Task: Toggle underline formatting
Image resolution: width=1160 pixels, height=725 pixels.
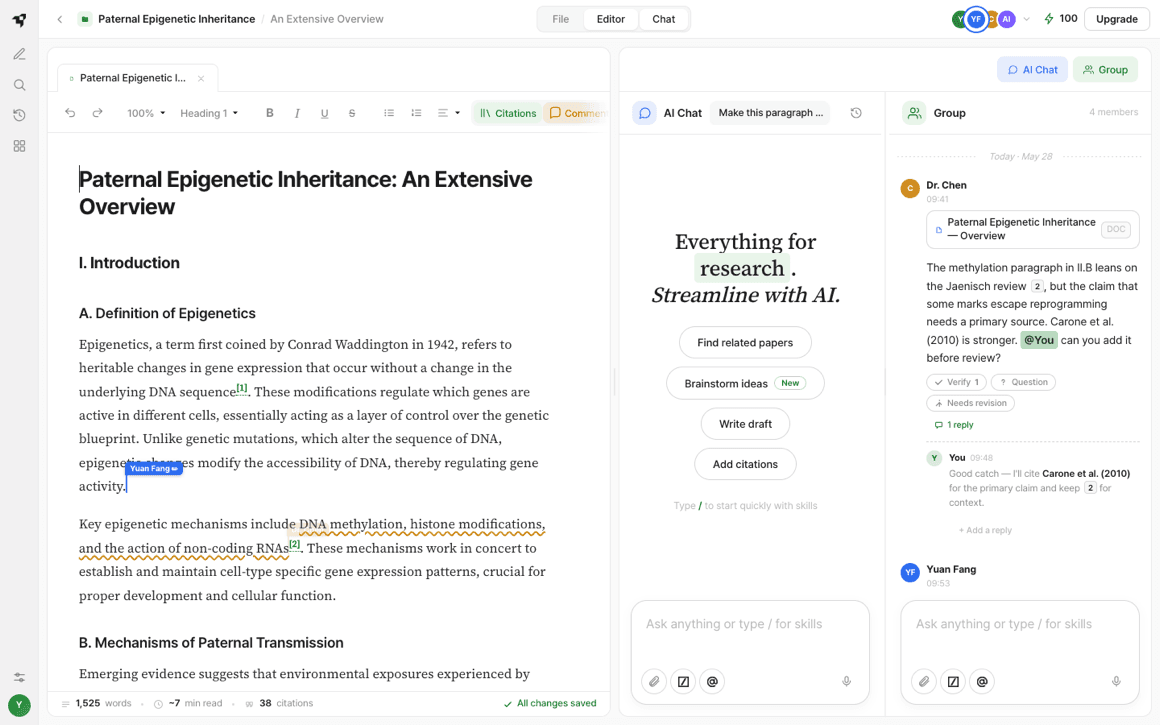Action: pyautogui.click(x=324, y=113)
